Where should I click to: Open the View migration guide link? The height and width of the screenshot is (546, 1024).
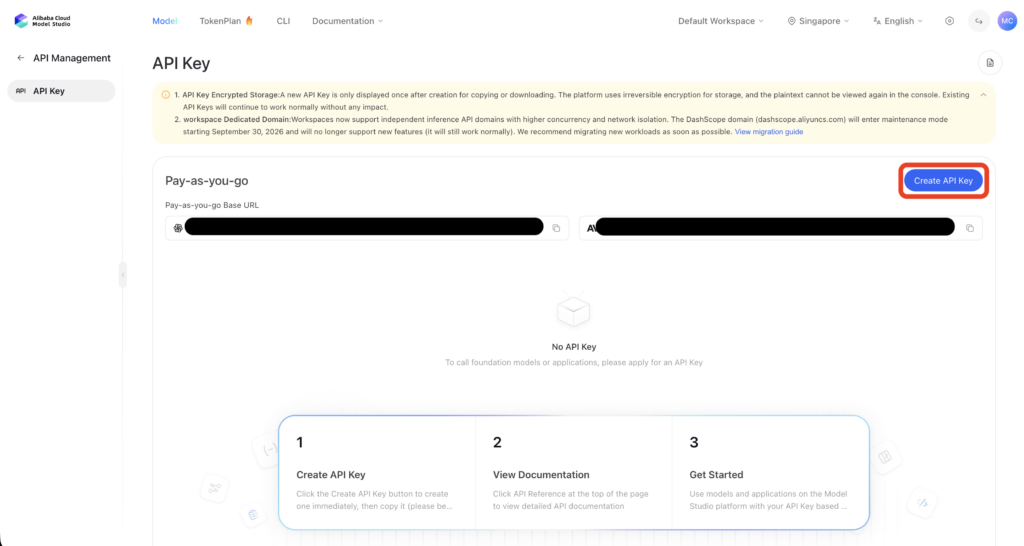click(x=769, y=132)
